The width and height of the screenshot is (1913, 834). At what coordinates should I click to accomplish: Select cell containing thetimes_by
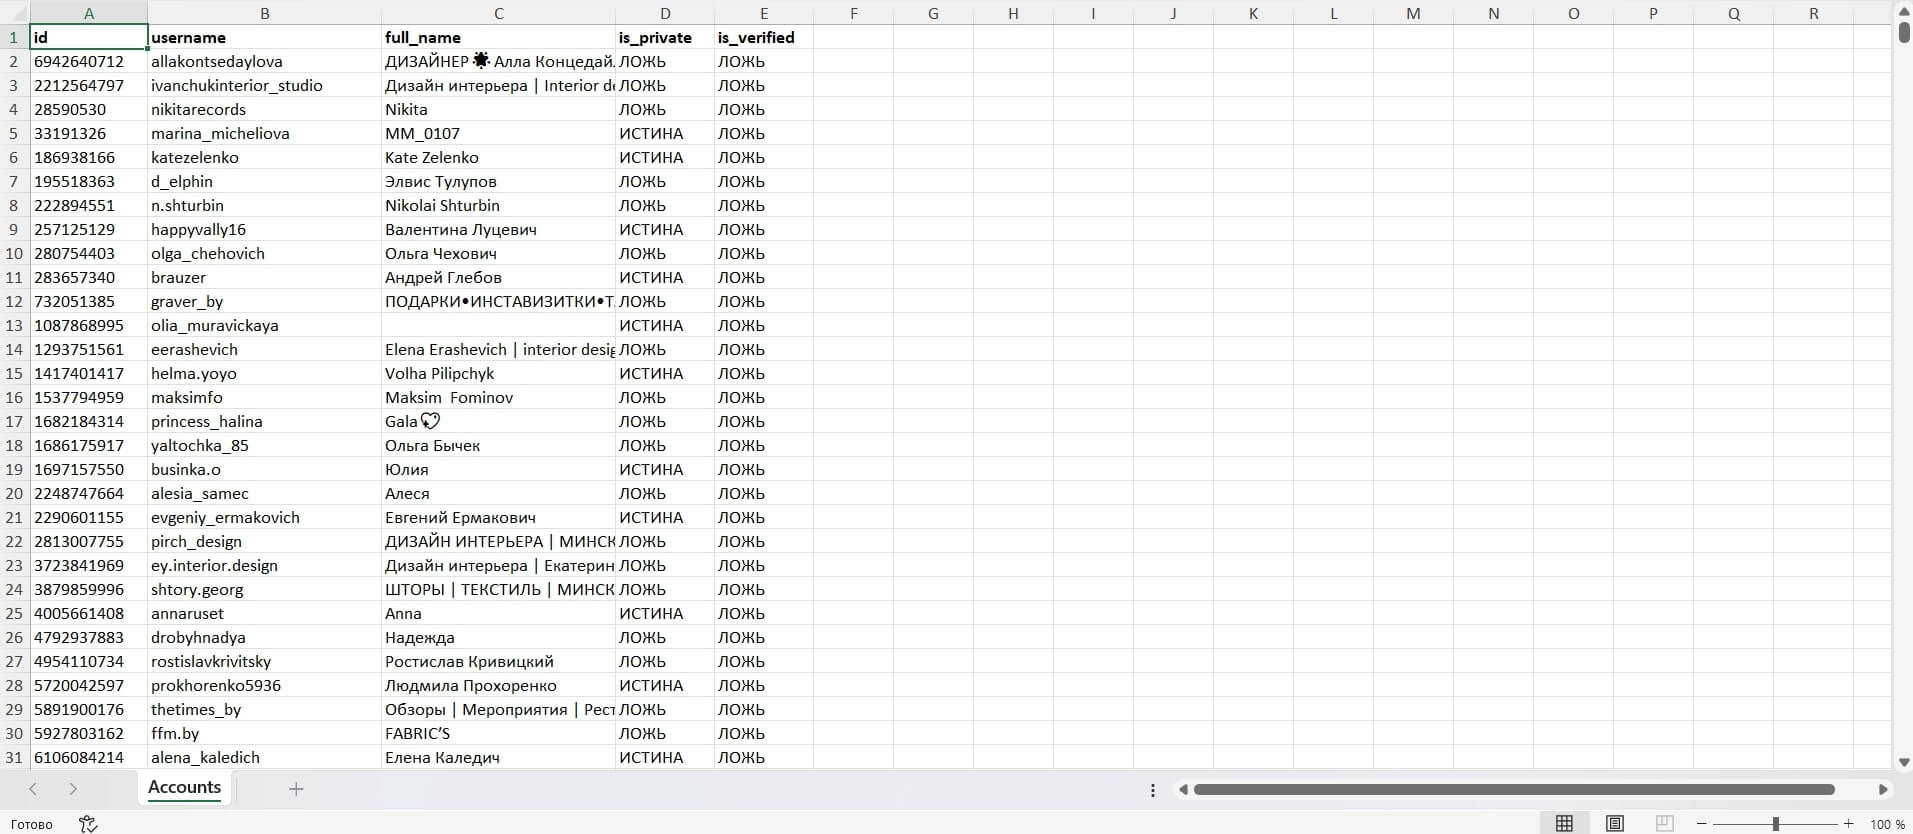point(264,709)
